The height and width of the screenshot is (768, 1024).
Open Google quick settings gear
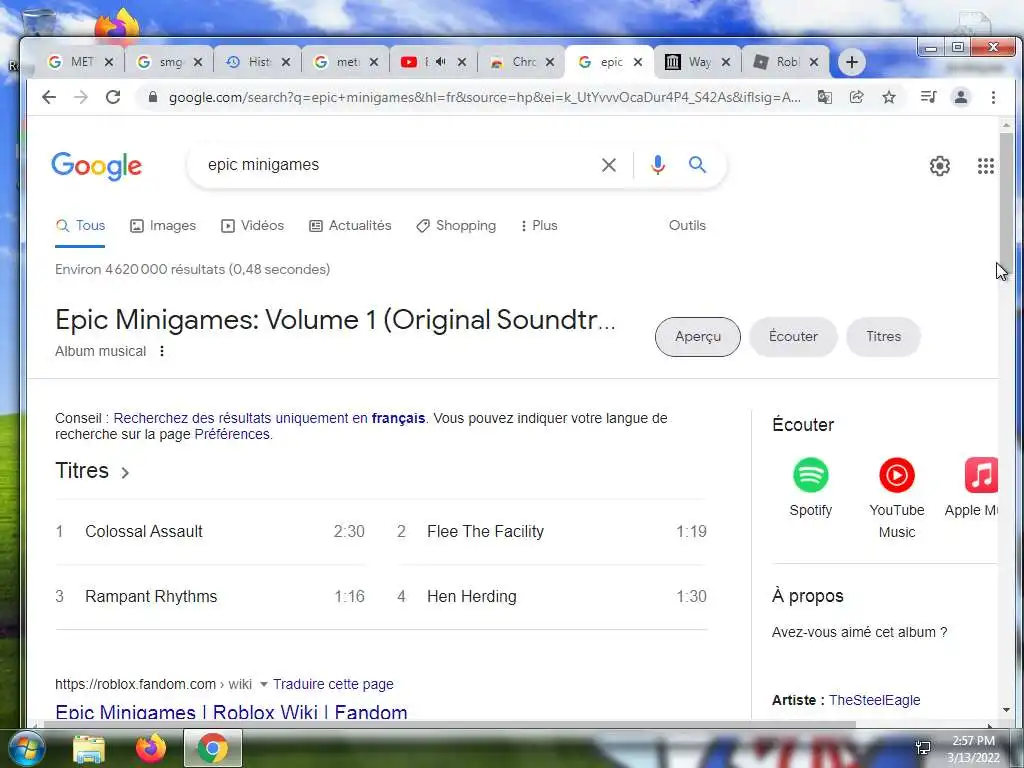coord(940,166)
